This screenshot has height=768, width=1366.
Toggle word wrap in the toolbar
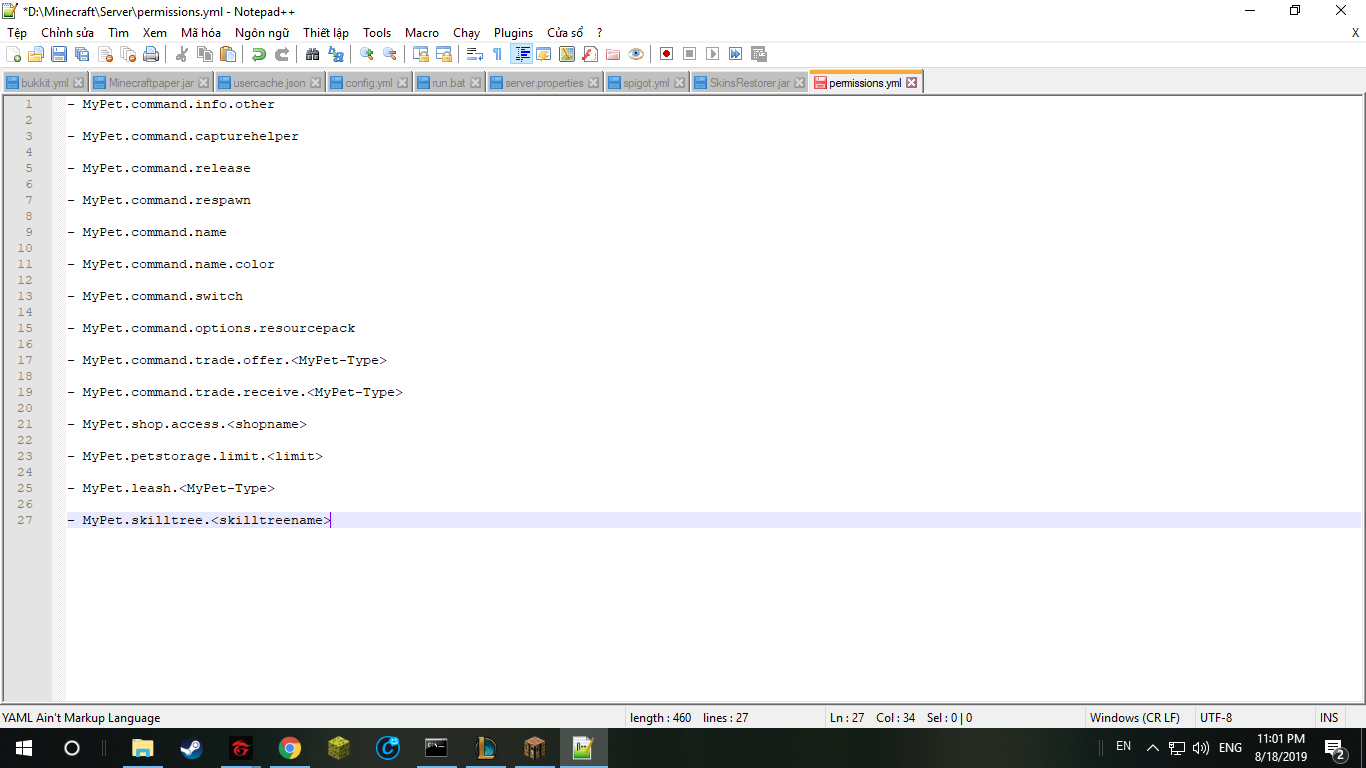point(475,54)
